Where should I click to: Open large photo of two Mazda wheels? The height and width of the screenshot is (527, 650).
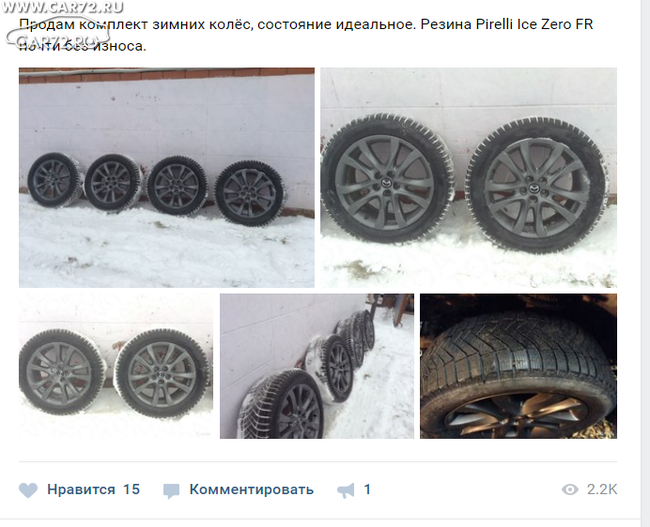coord(468,177)
